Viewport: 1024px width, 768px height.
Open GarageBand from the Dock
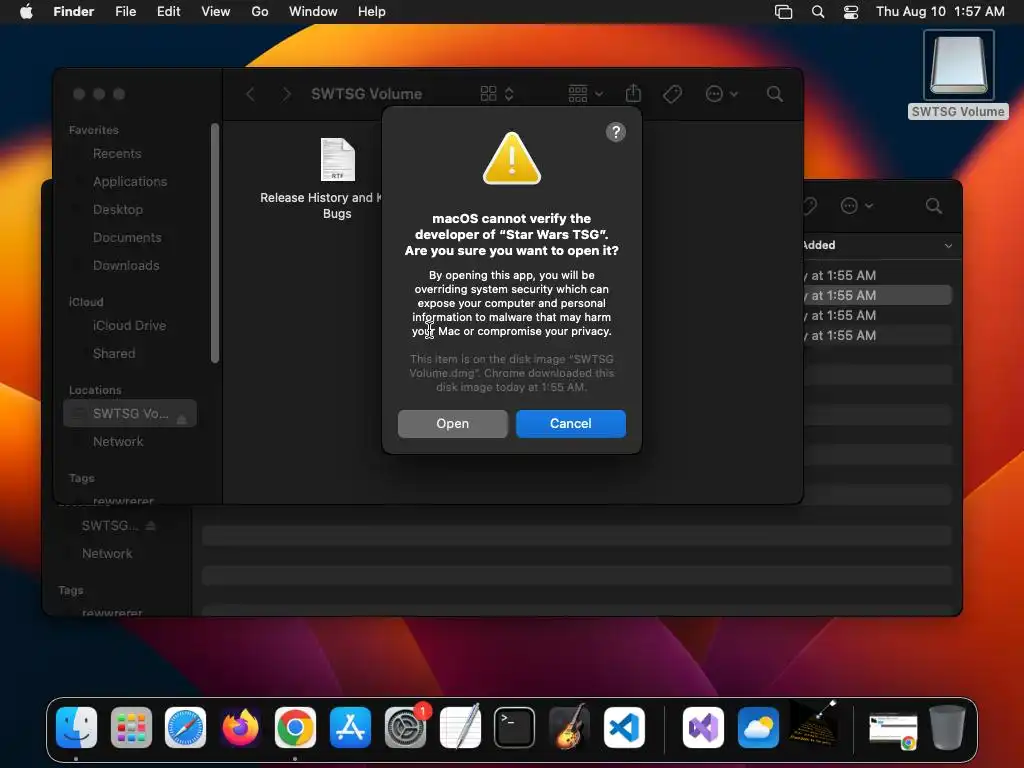[569, 728]
